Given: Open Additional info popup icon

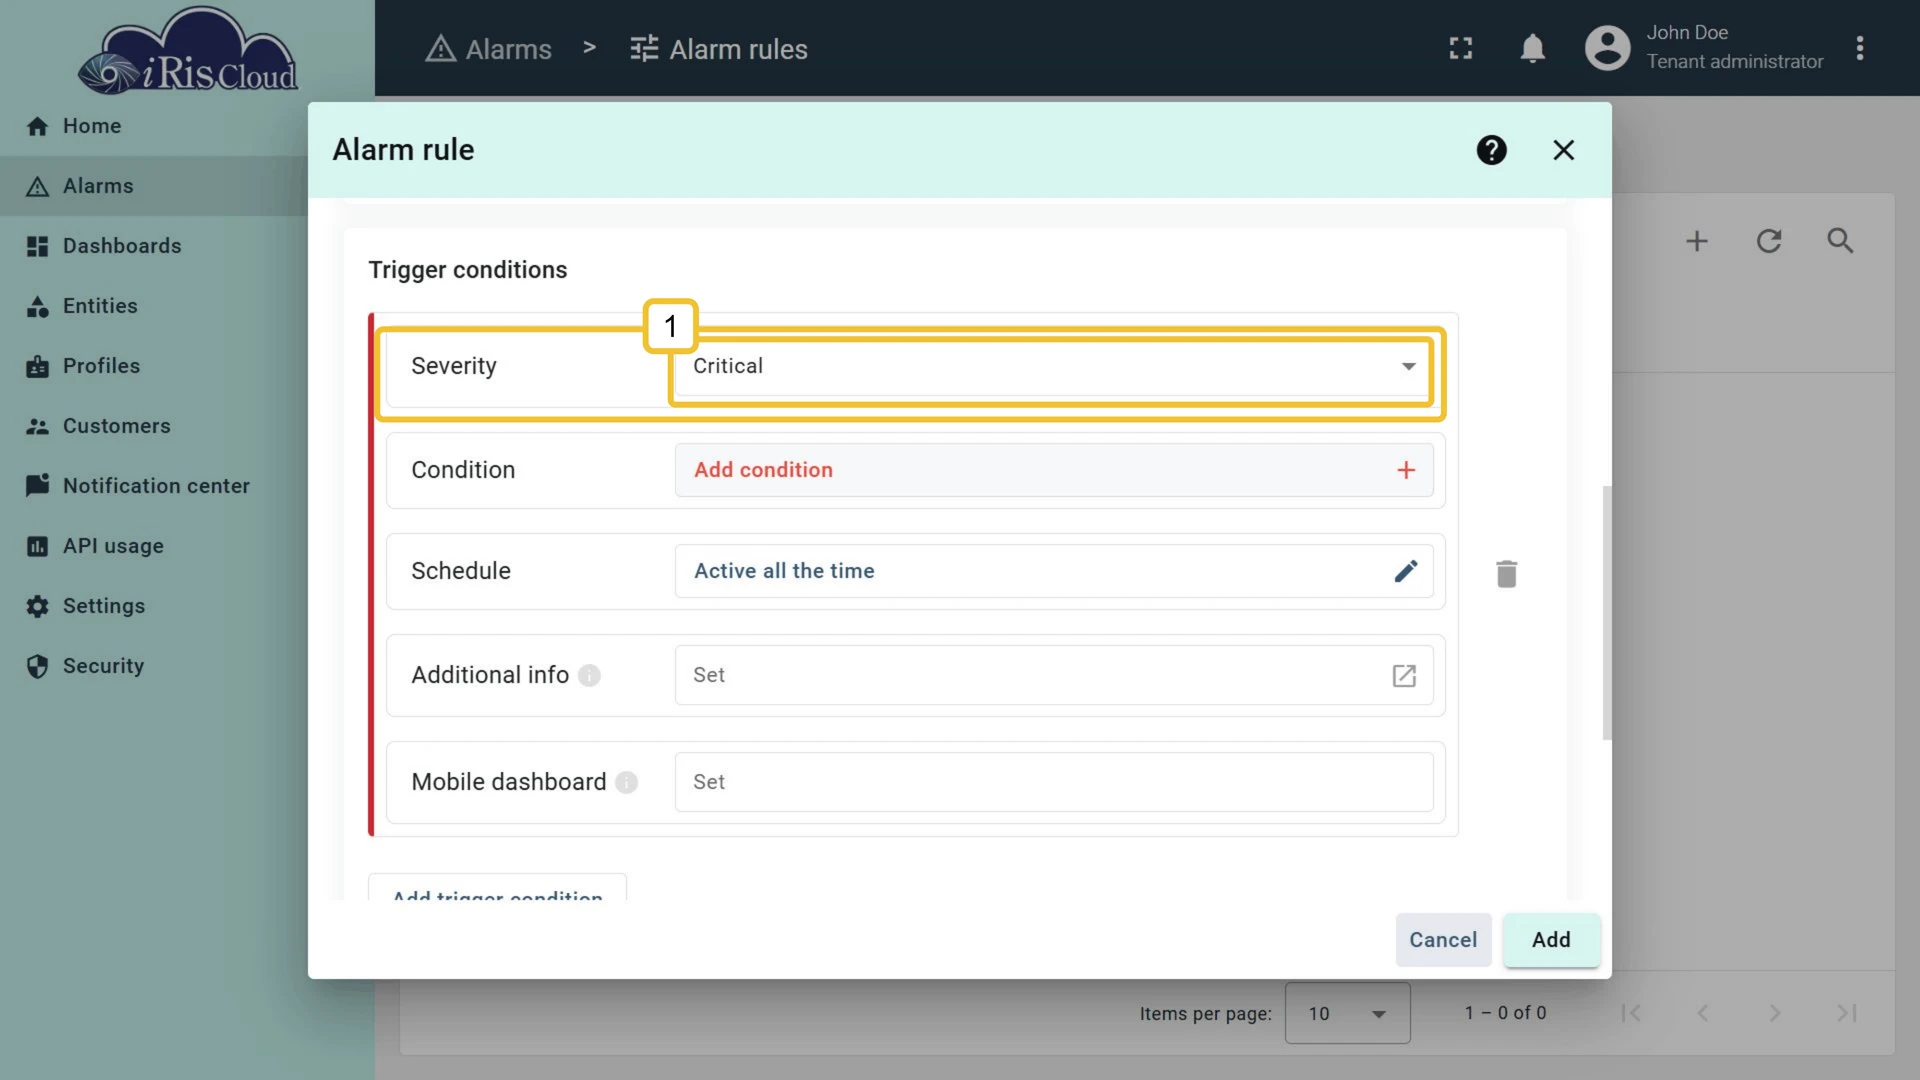Looking at the screenshot, I should point(1404,676).
